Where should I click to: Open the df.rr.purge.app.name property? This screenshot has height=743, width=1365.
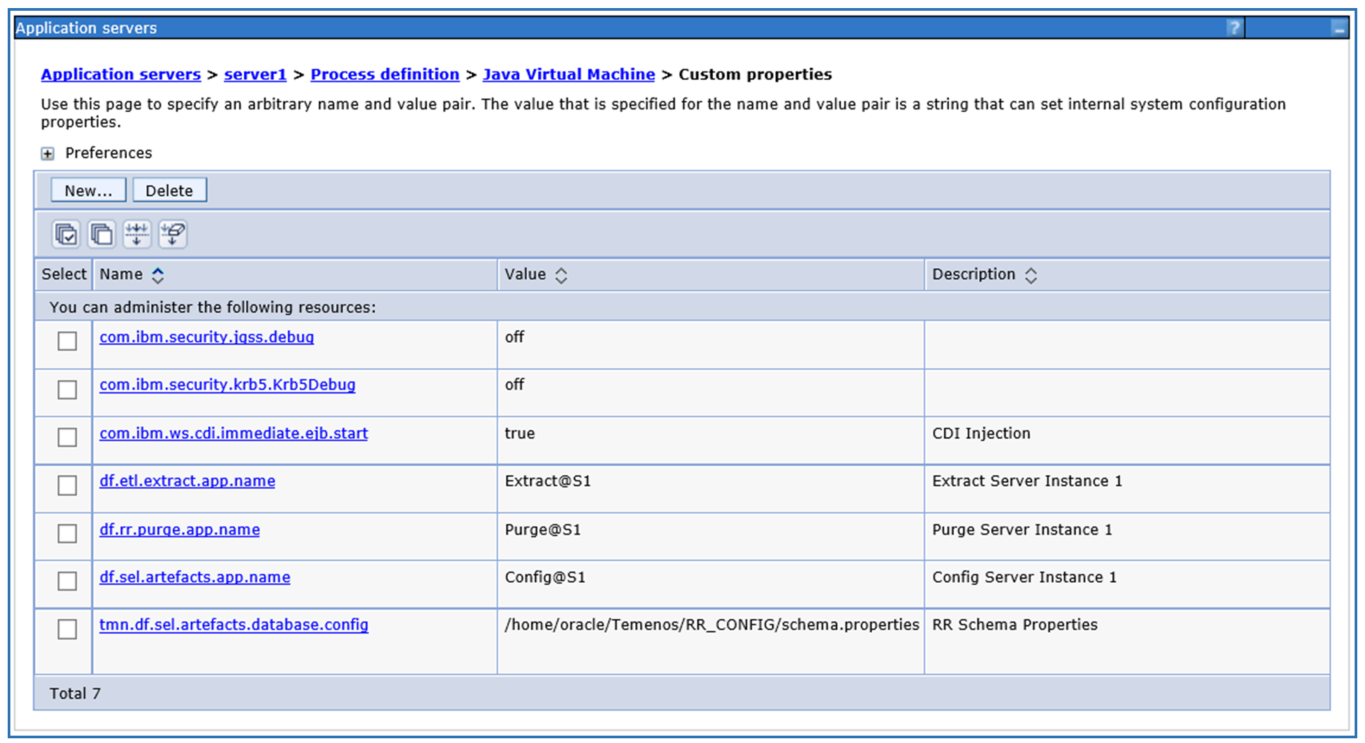point(179,529)
